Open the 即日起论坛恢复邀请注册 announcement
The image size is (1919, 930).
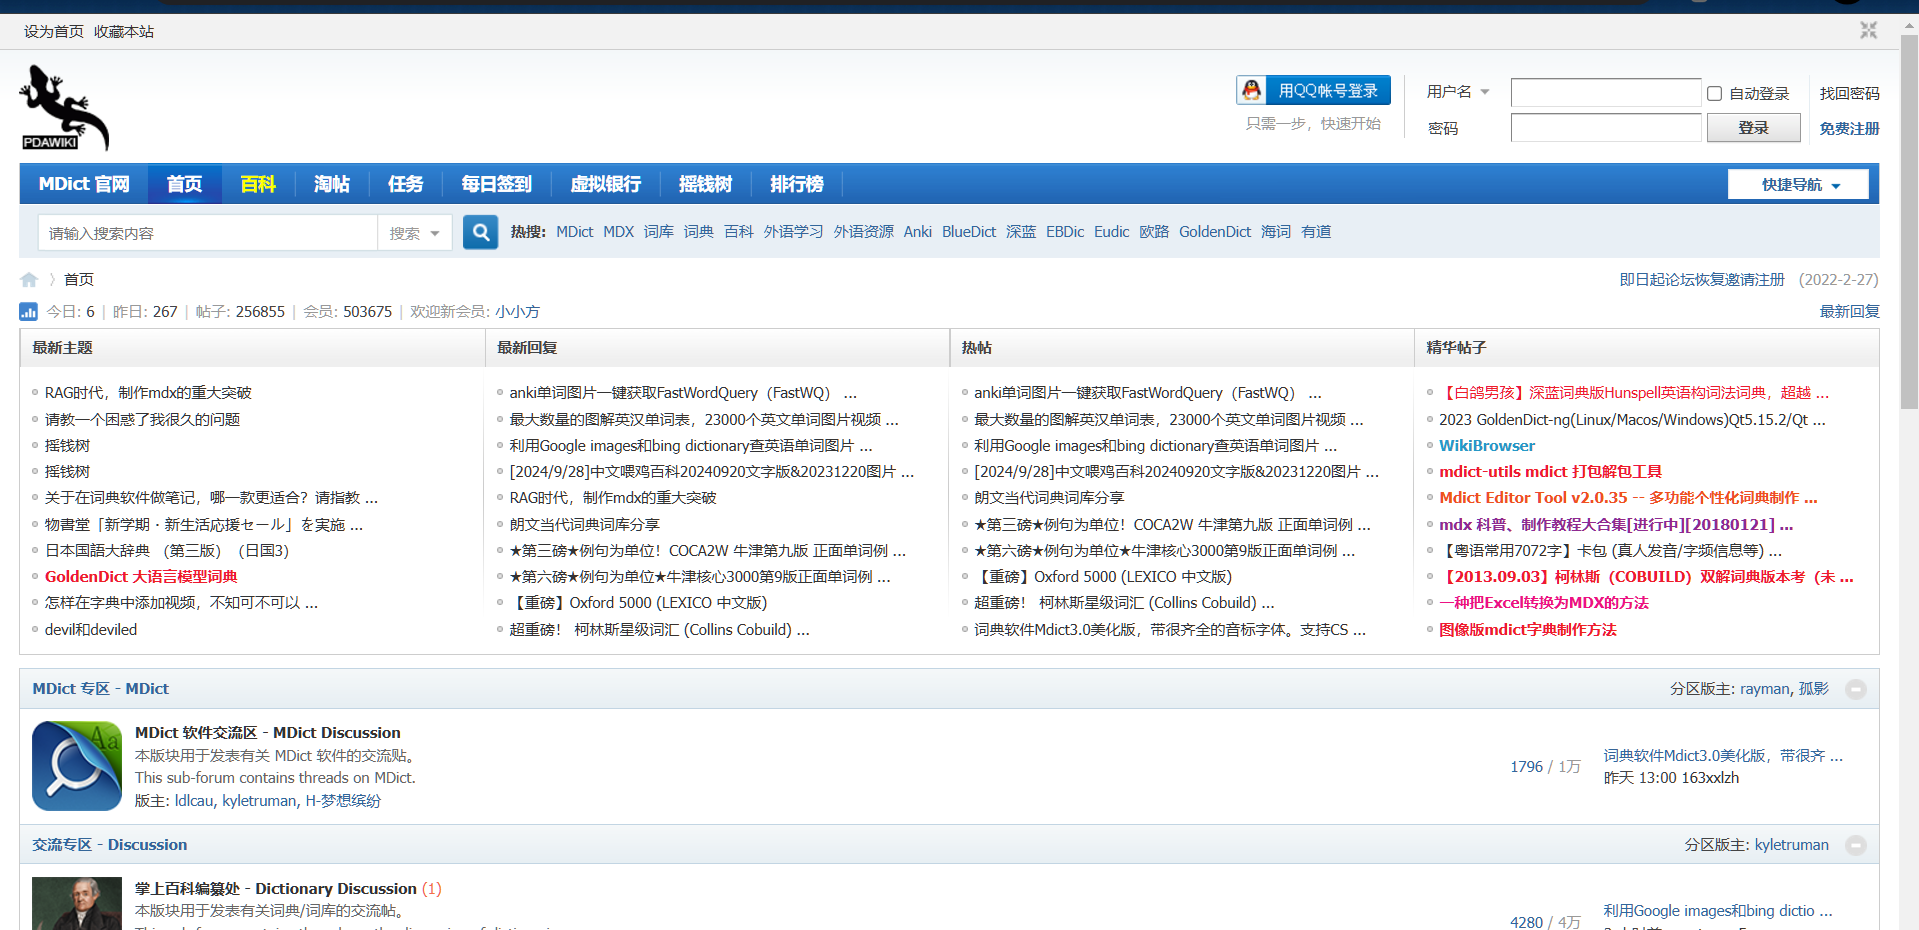[x=1701, y=280]
